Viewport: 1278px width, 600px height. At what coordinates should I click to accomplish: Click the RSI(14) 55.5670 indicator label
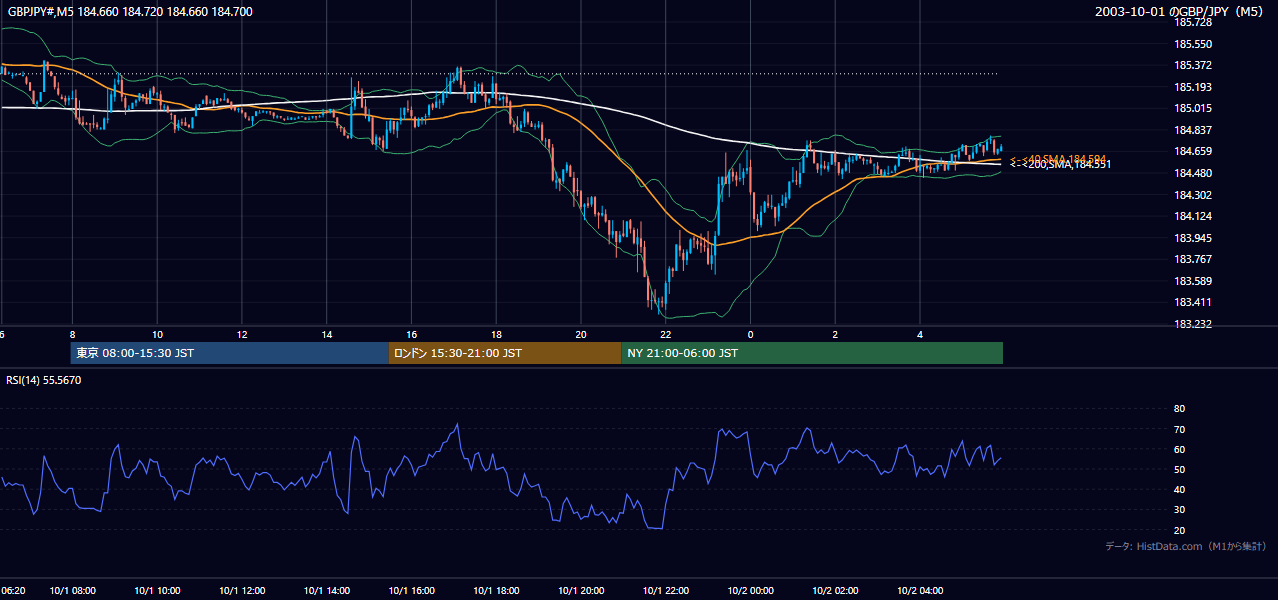44,380
